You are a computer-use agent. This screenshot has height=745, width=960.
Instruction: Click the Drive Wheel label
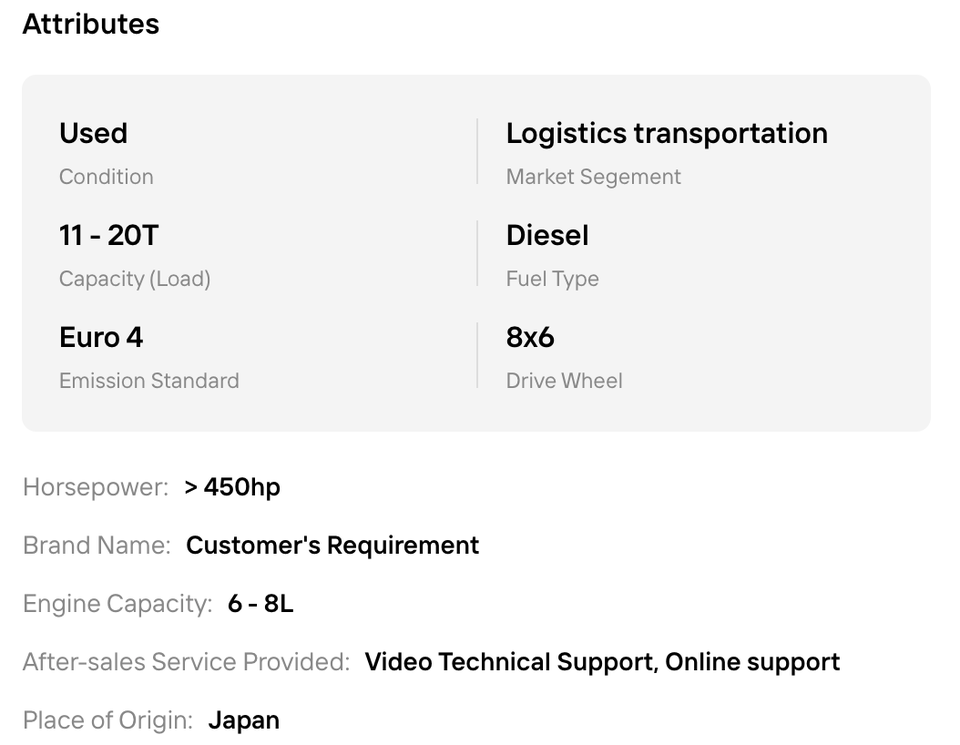(564, 381)
